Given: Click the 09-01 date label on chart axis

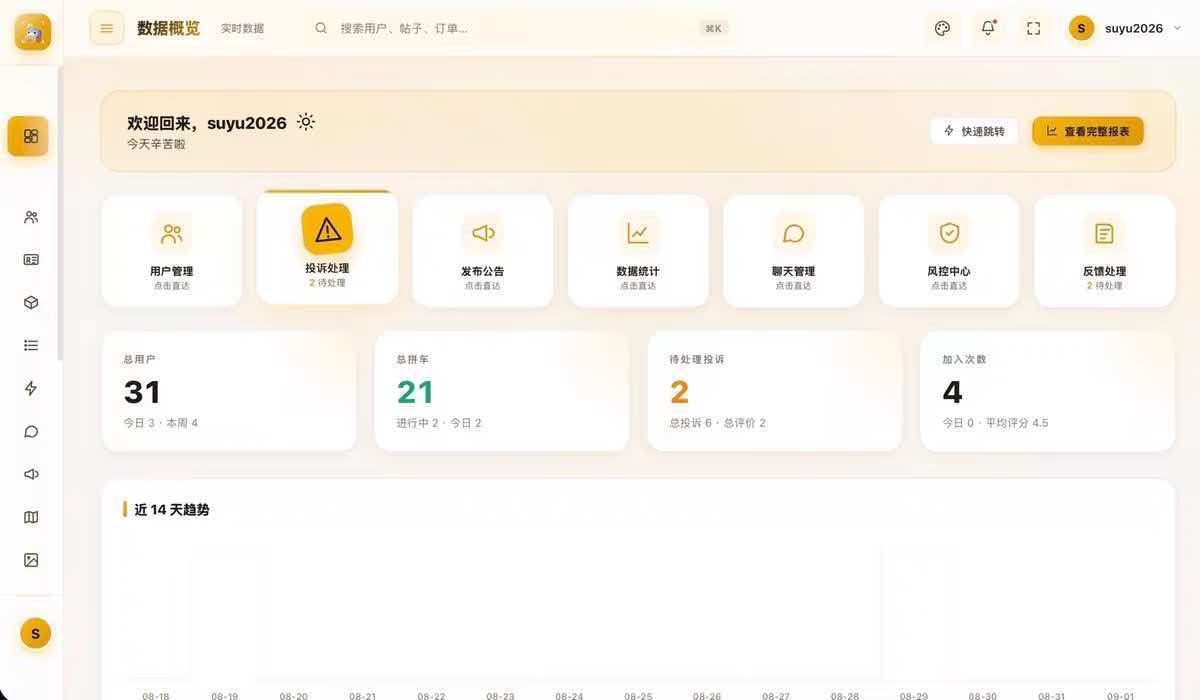Looking at the screenshot, I should click(x=1121, y=695).
